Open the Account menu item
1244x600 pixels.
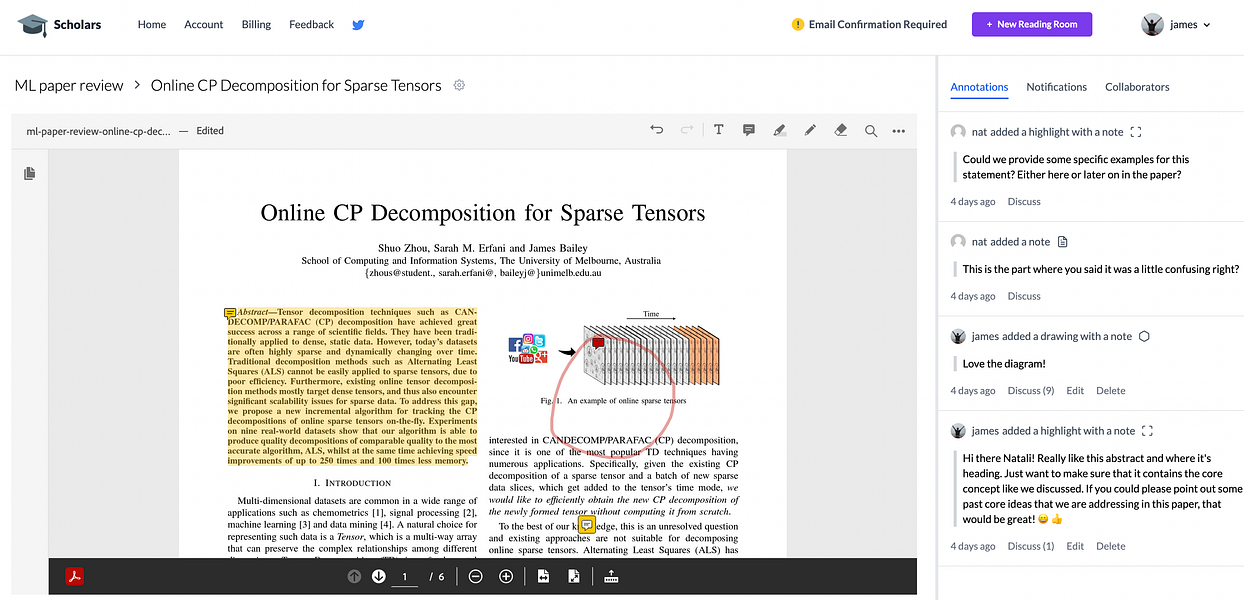click(x=204, y=25)
